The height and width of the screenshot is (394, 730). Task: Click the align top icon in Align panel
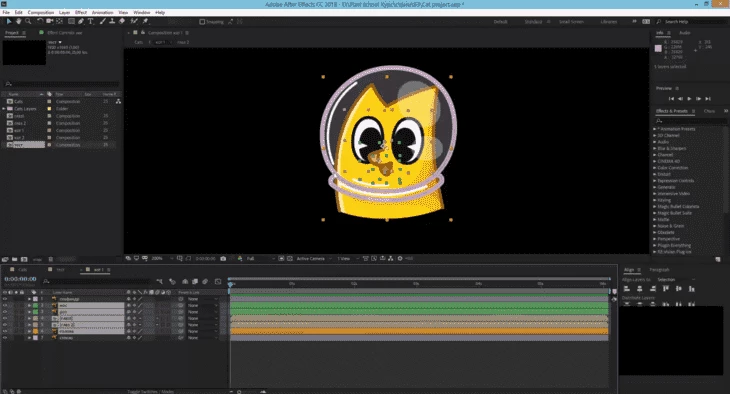click(x=666, y=289)
